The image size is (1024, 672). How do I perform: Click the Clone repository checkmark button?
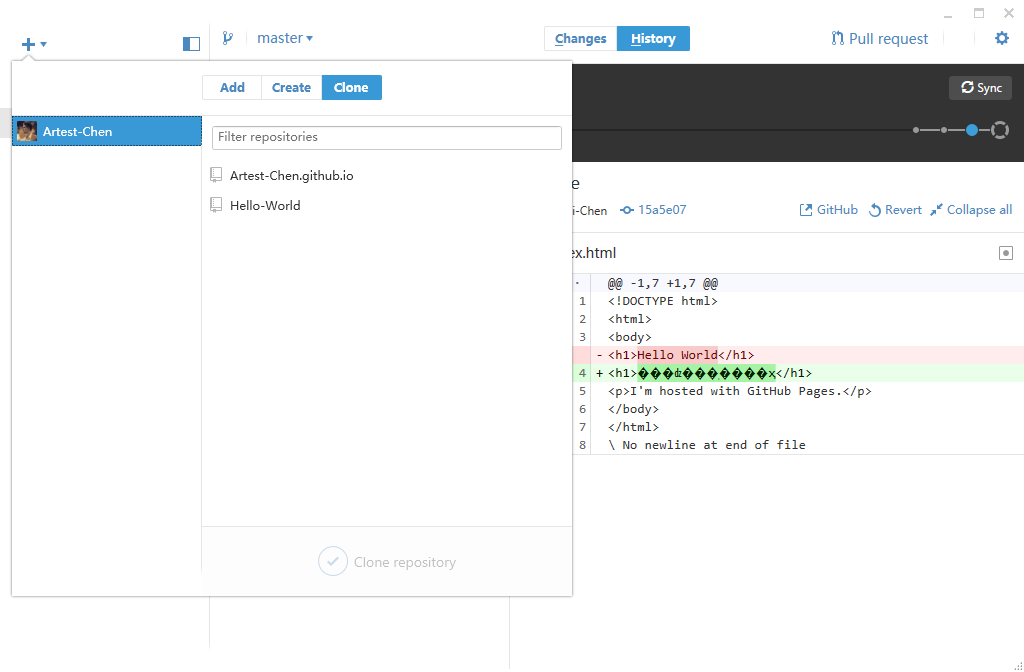(x=332, y=562)
